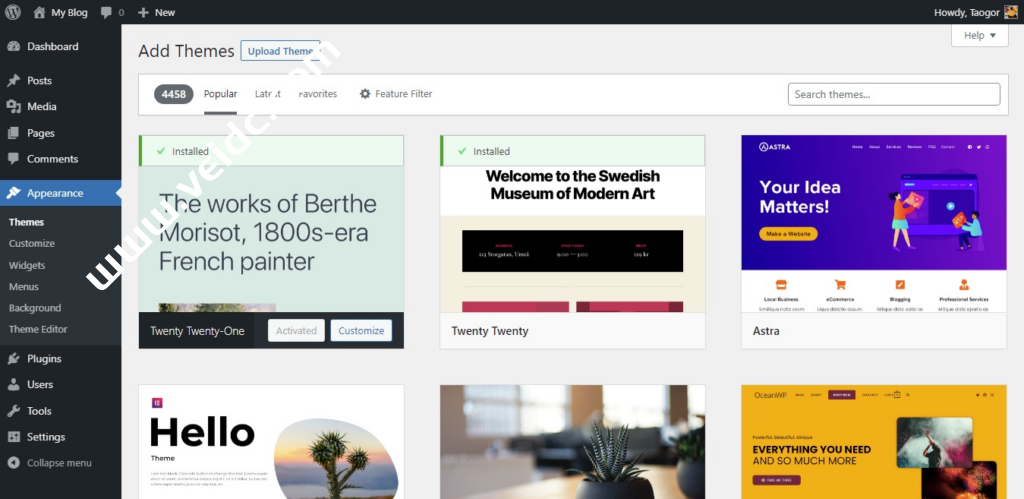Click the Twenty Twenty theme name

point(490,331)
